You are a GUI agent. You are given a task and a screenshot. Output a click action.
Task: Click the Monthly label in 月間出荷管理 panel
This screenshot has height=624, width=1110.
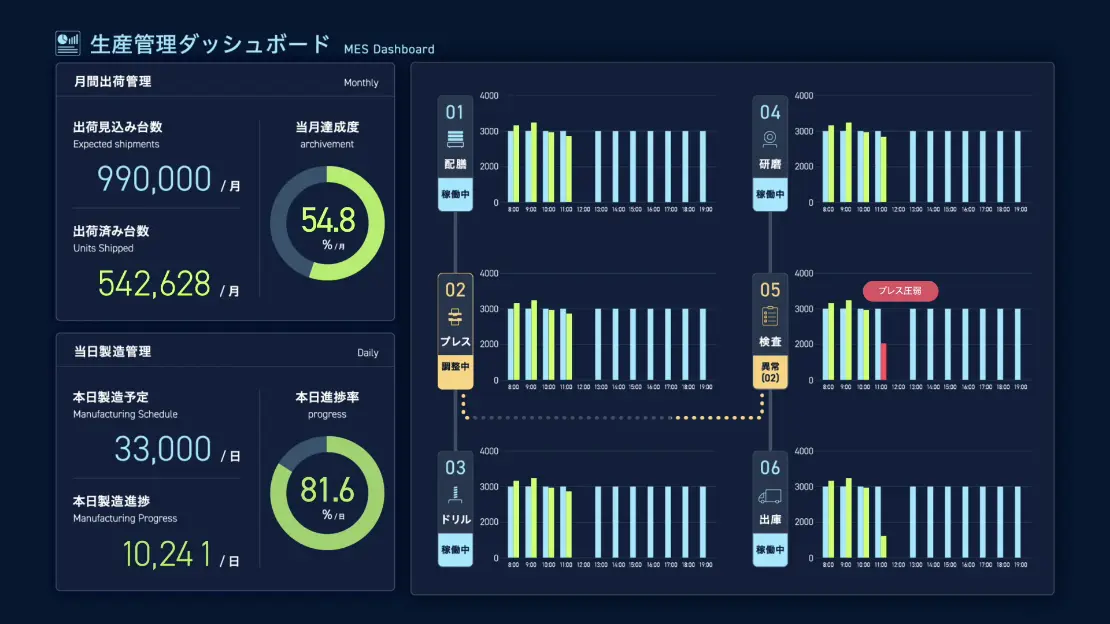[361, 83]
